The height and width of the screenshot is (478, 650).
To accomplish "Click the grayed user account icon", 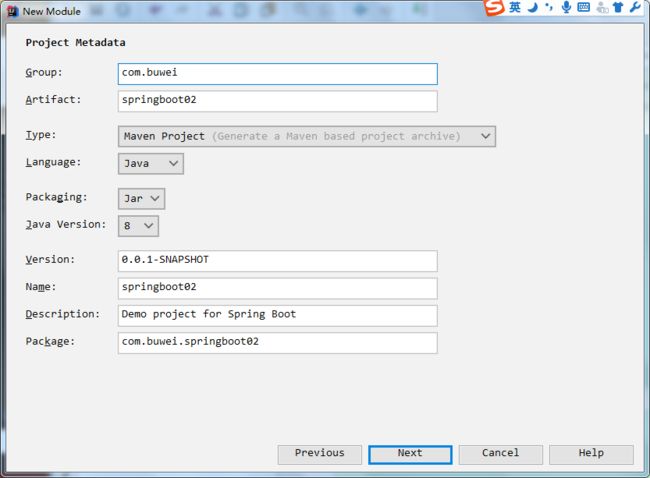I will click(x=602, y=7).
